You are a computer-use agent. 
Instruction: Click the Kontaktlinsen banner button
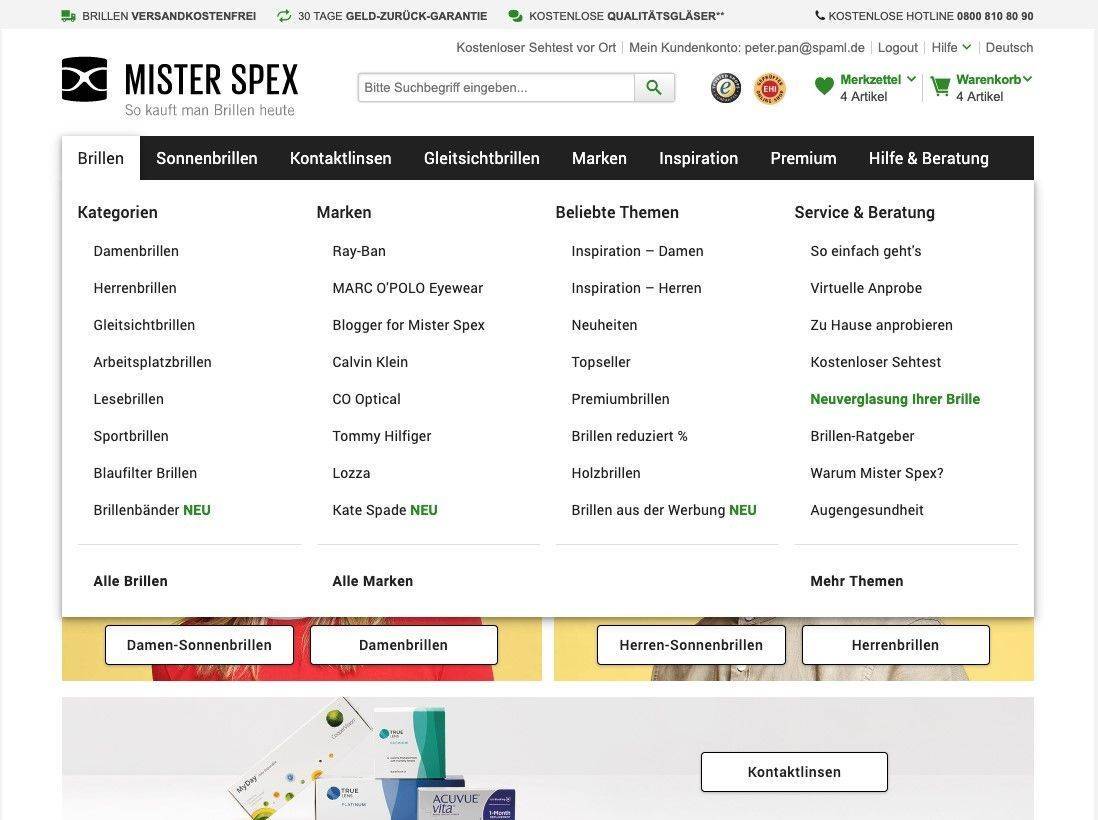tap(794, 772)
